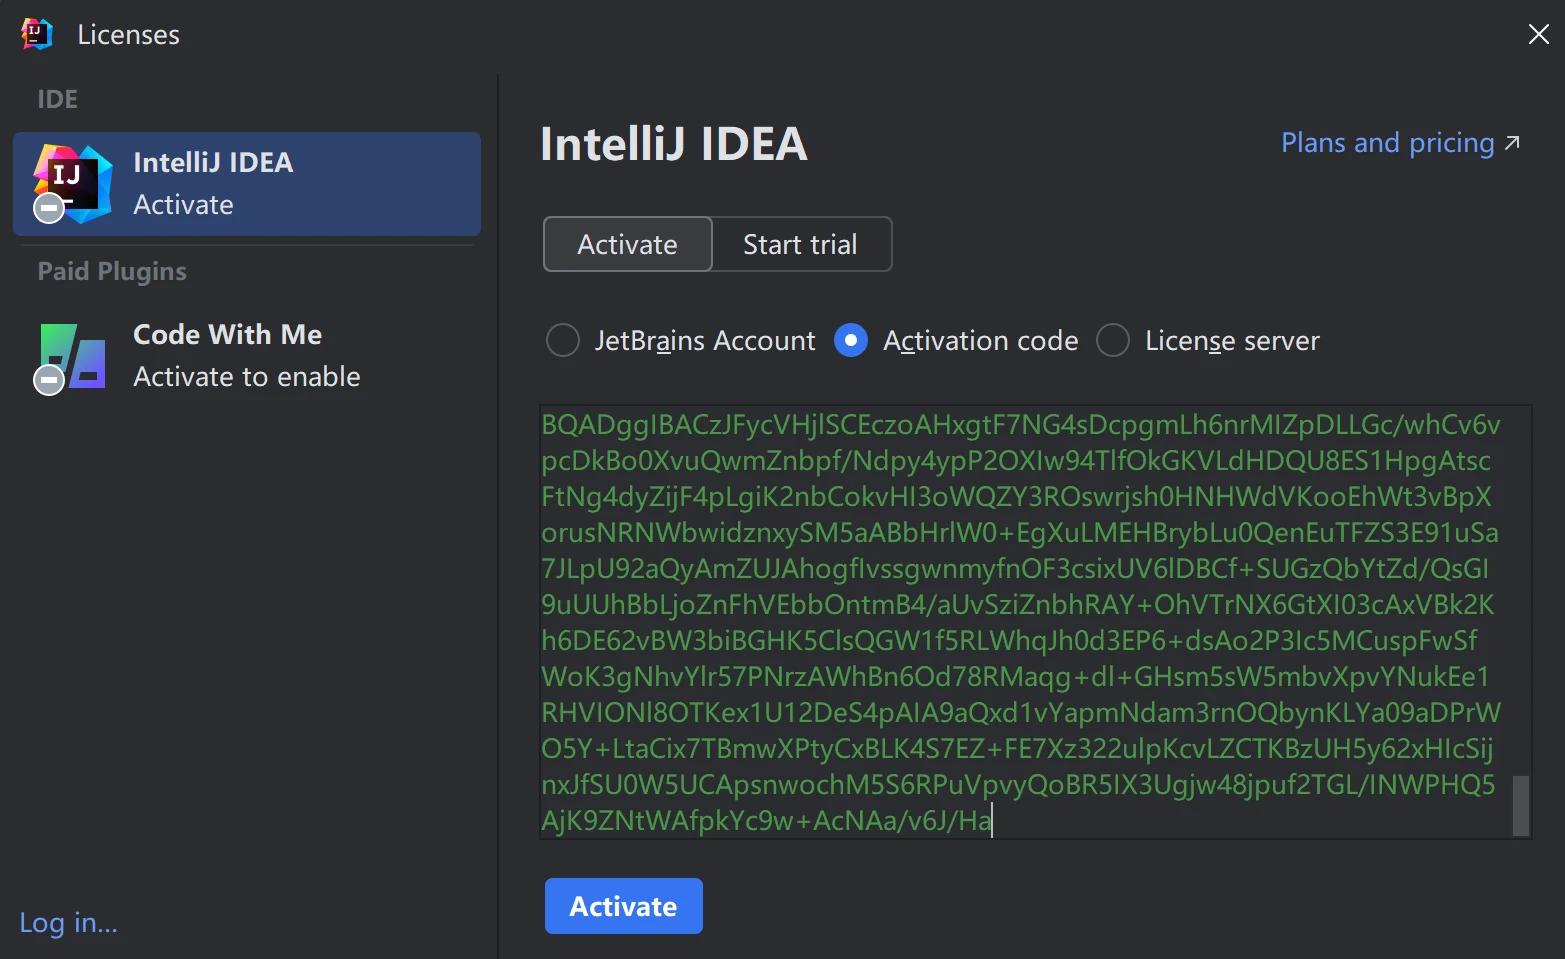Switch to the Activate tab
The width and height of the screenshot is (1565, 959).
tap(627, 245)
